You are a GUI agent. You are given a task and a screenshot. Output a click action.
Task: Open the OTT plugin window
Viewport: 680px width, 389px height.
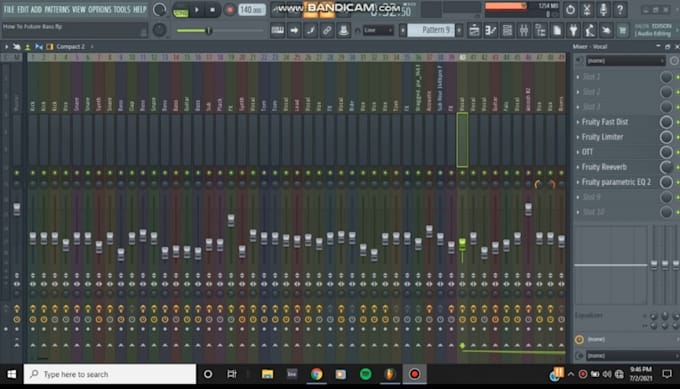tap(587, 152)
